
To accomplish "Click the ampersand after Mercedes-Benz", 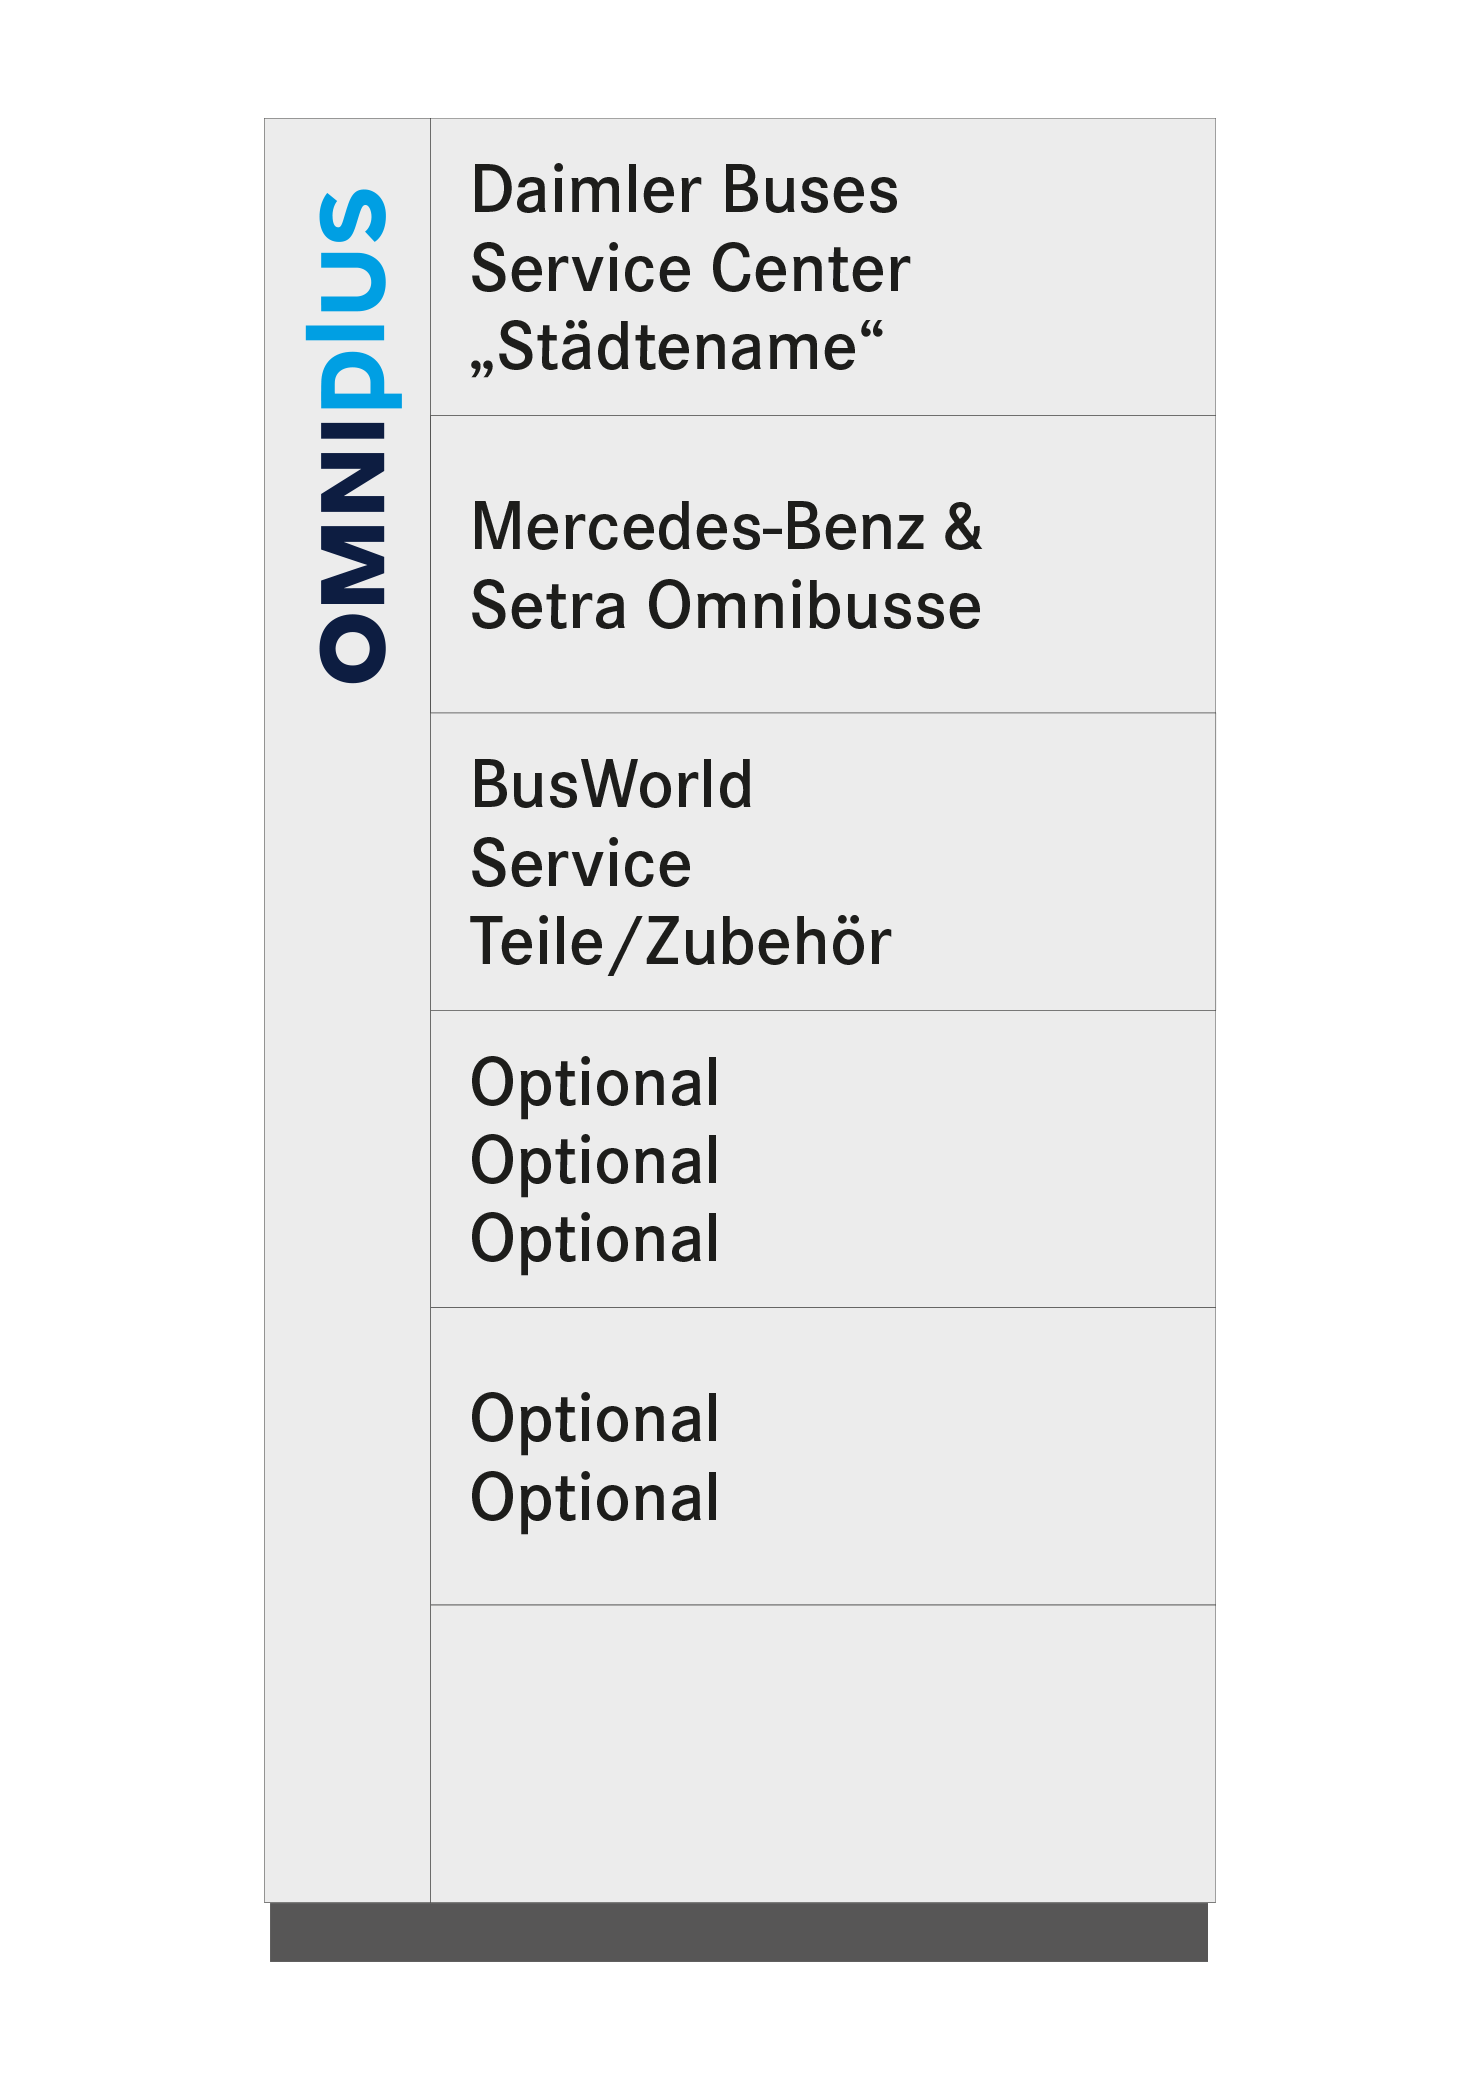I will (x=963, y=527).
